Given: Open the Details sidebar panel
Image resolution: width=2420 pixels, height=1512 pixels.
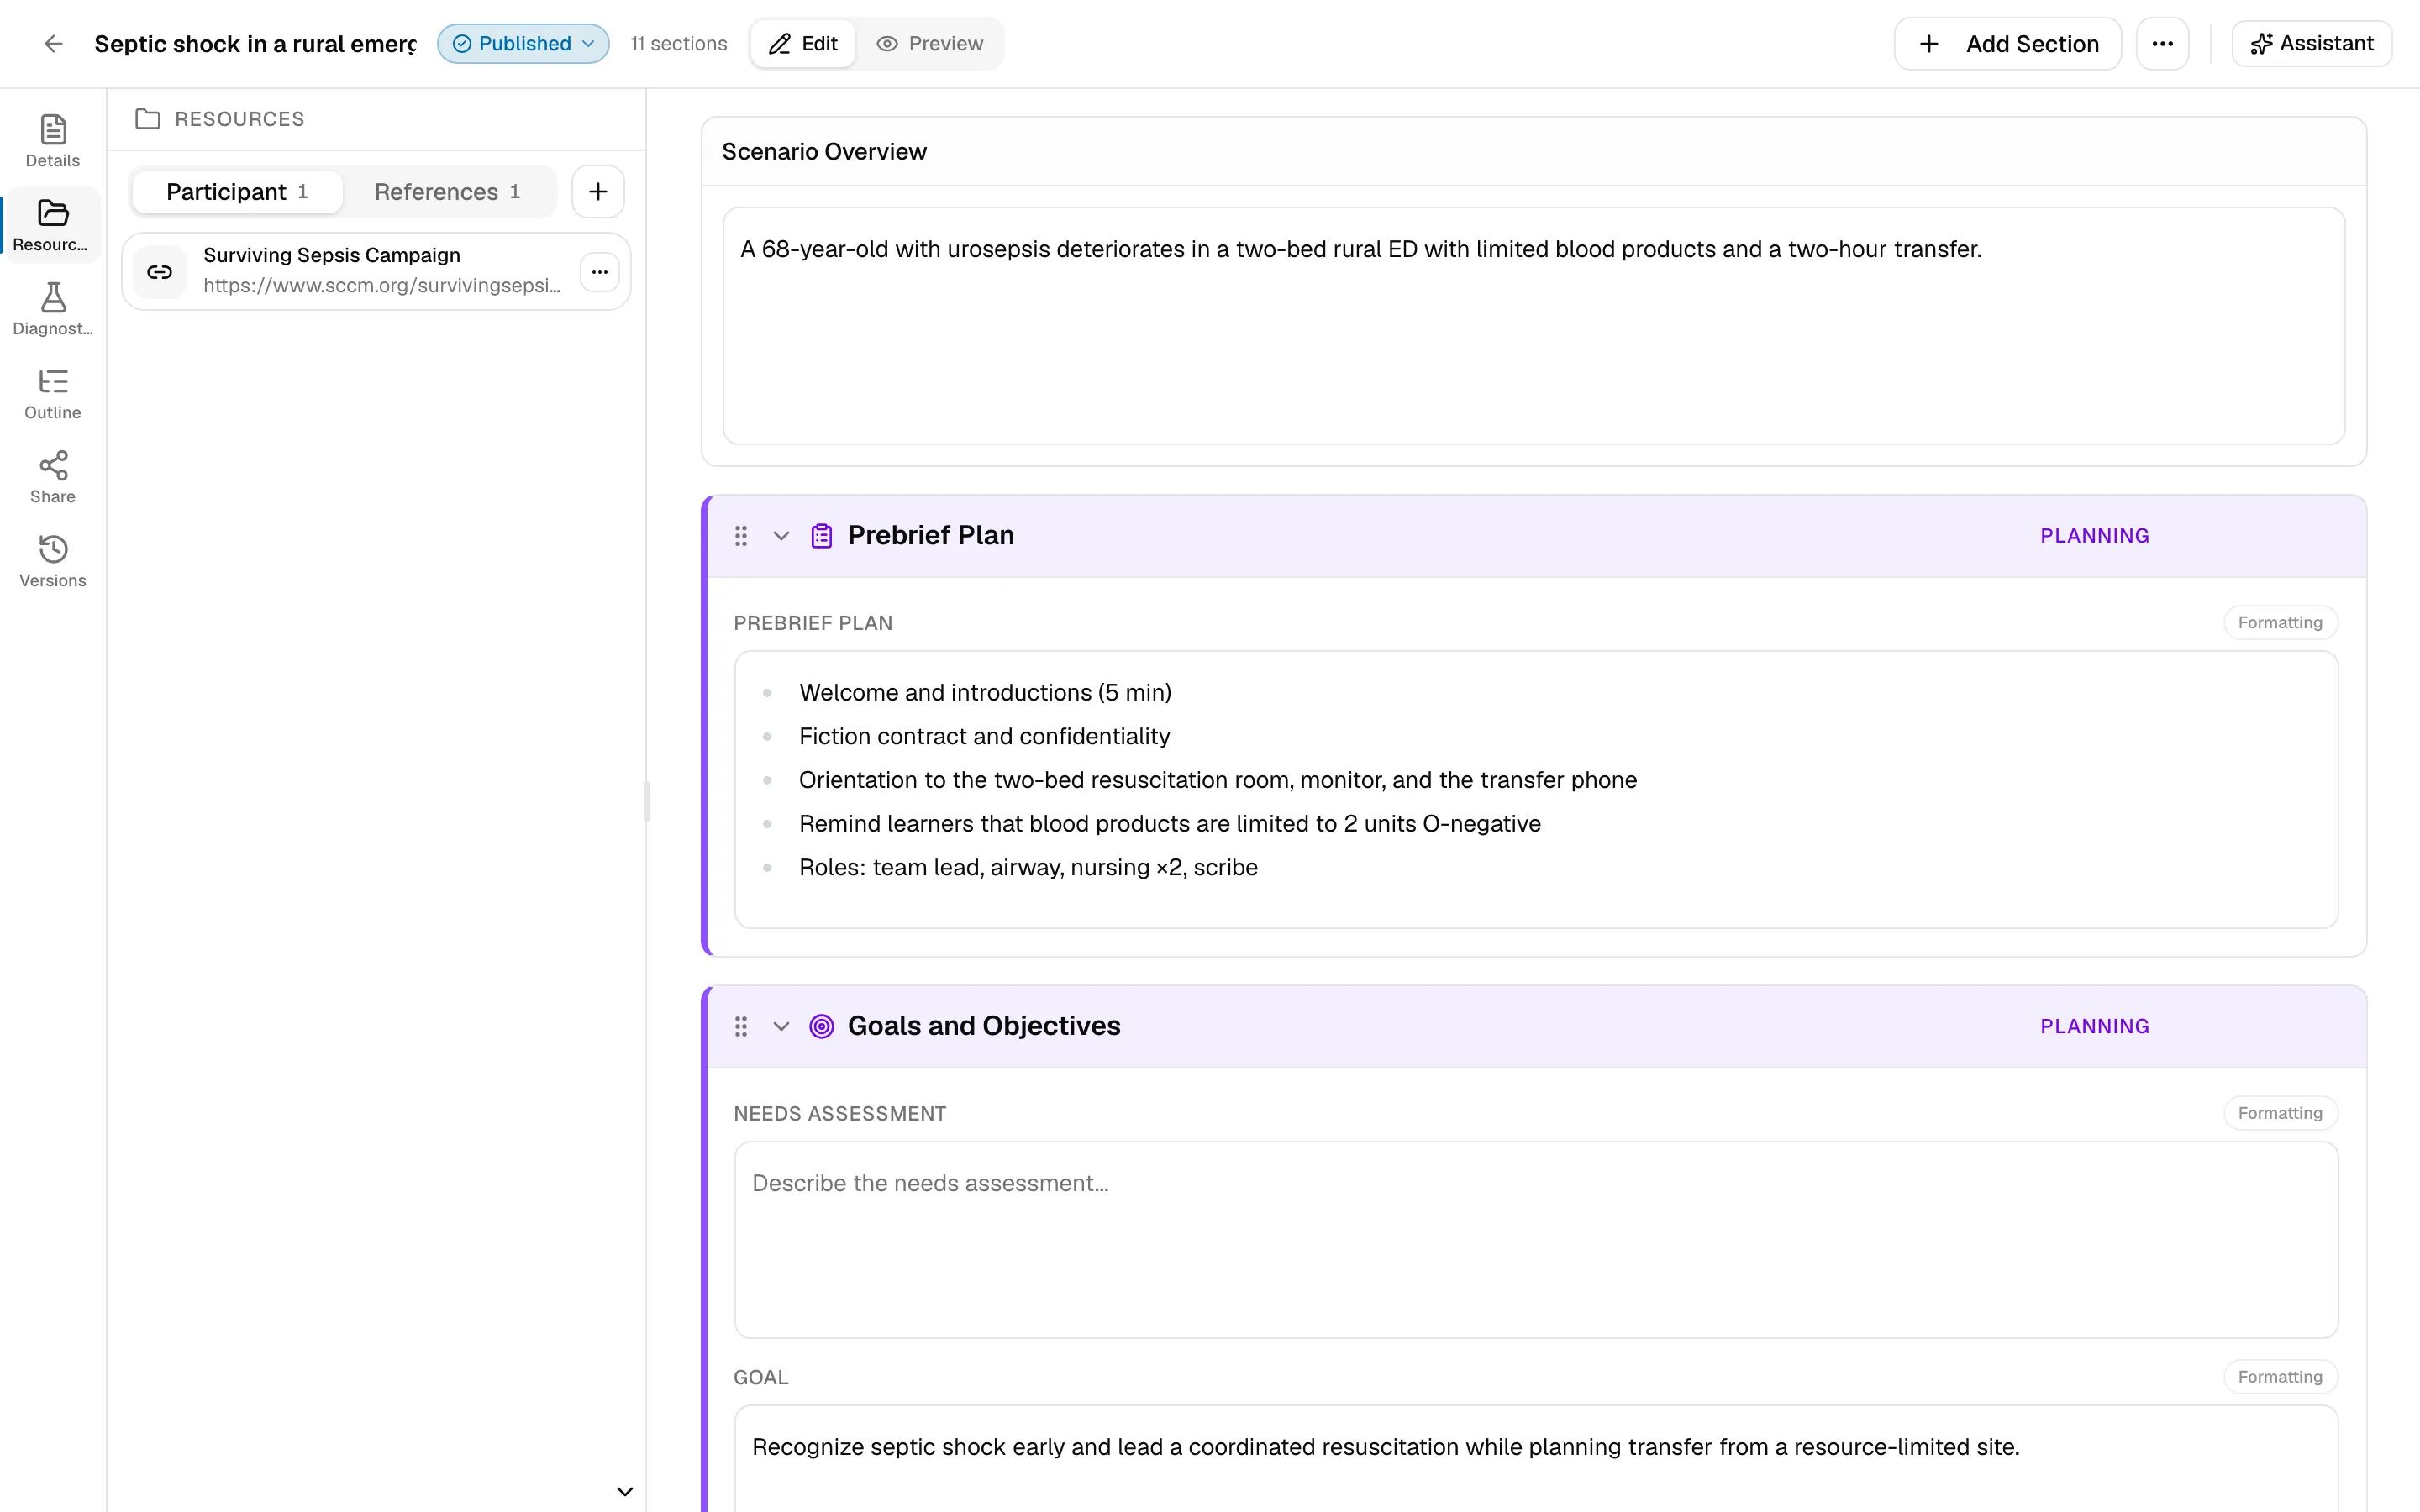Looking at the screenshot, I should 53,141.
